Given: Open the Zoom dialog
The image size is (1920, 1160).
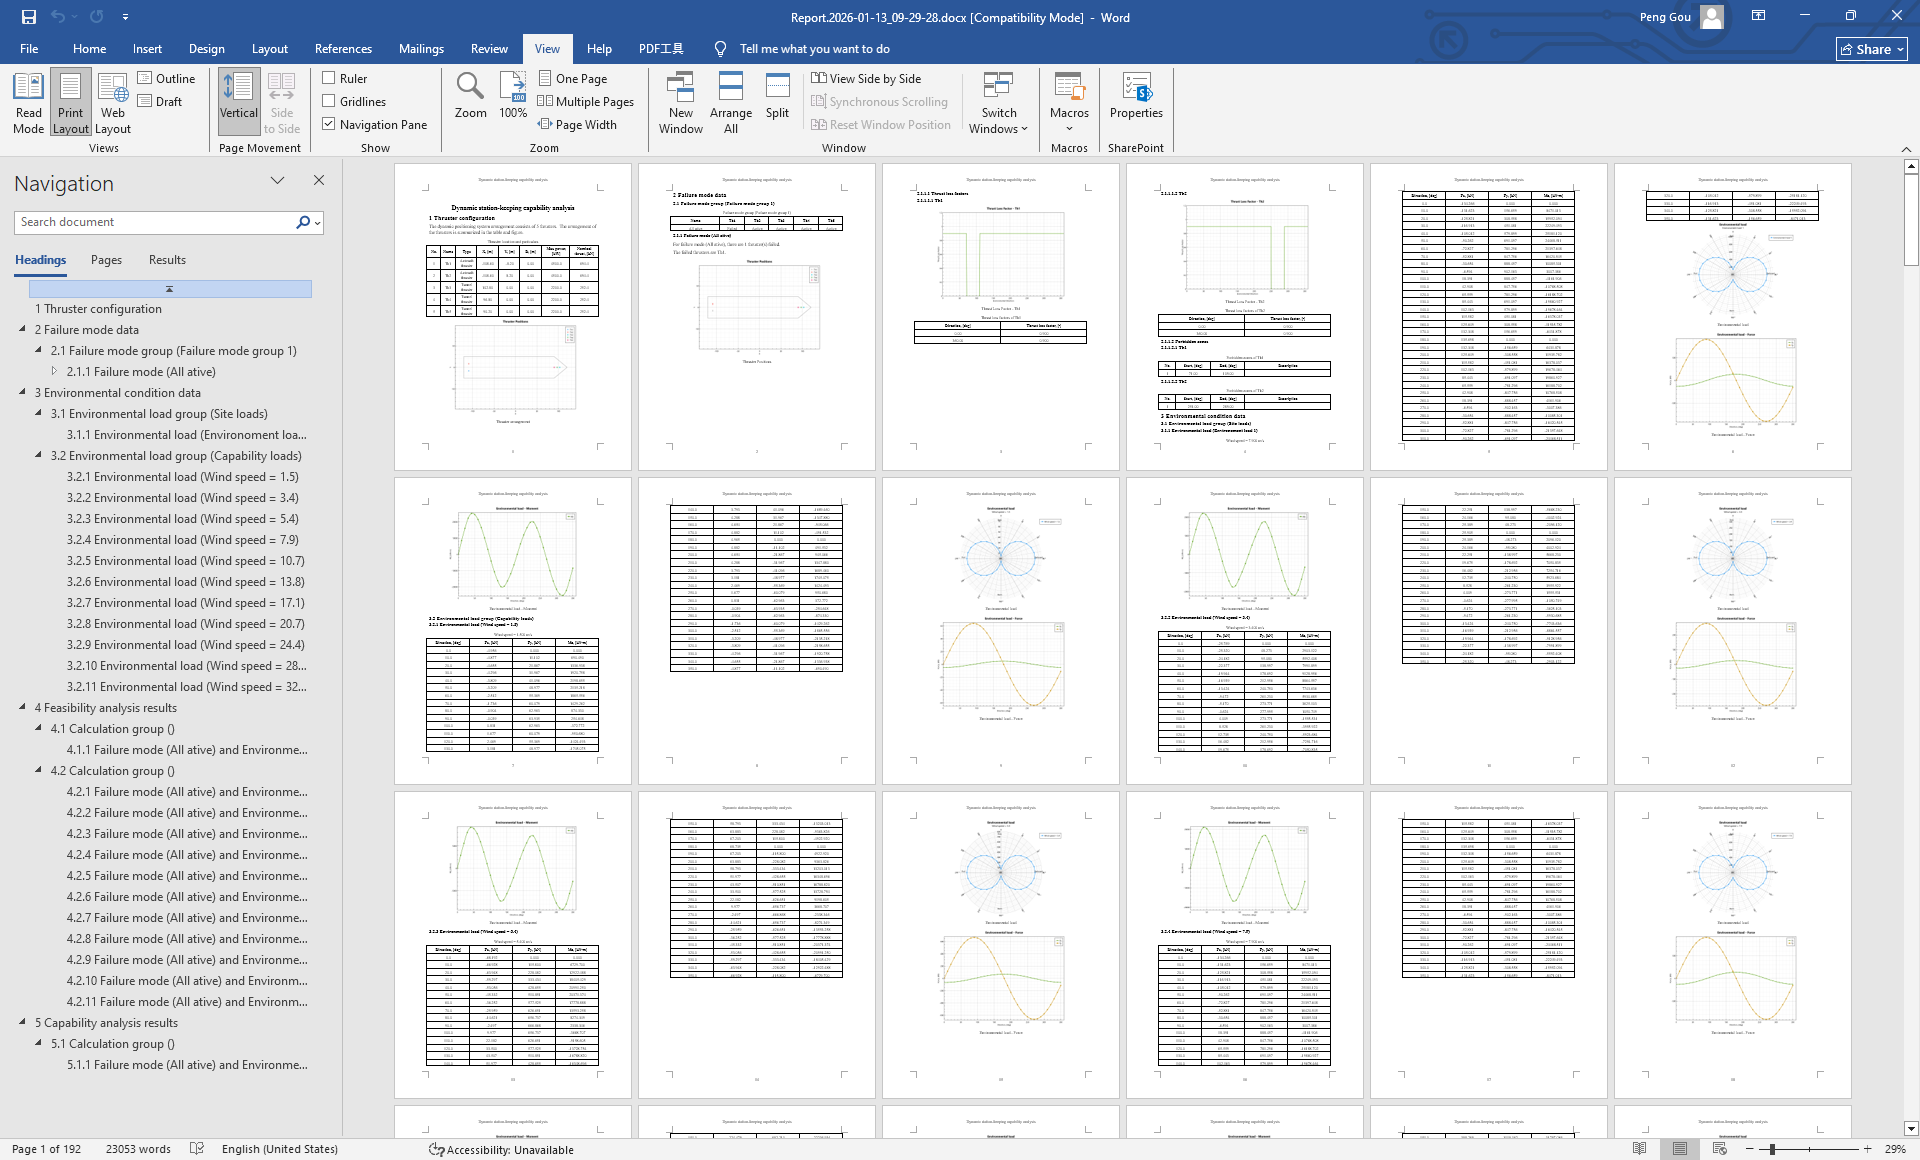Looking at the screenshot, I should (470, 96).
